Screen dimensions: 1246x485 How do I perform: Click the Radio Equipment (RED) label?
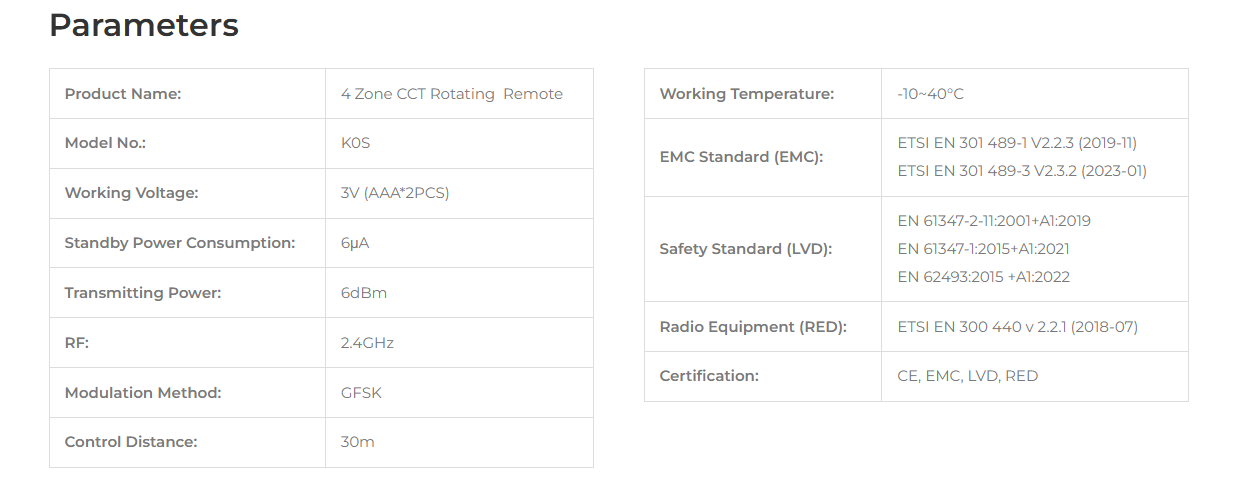(x=753, y=327)
